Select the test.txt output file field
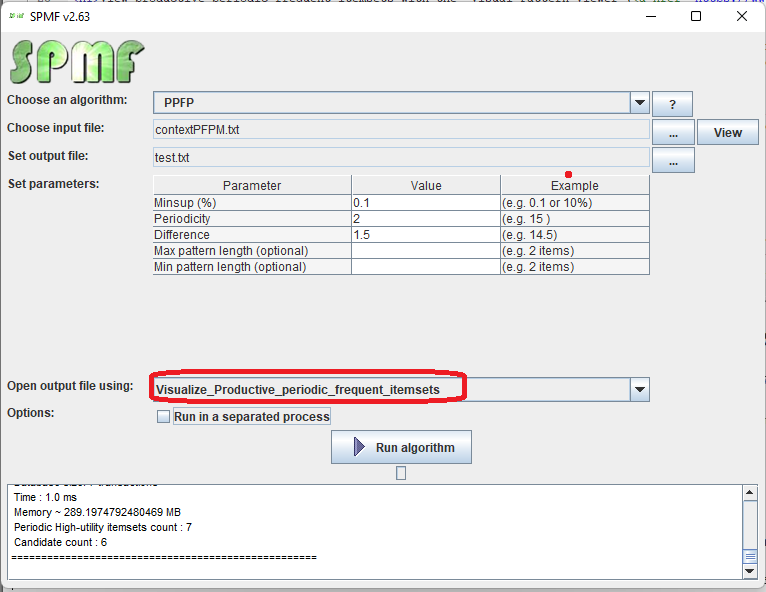The width and height of the screenshot is (766, 592). (400, 157)
